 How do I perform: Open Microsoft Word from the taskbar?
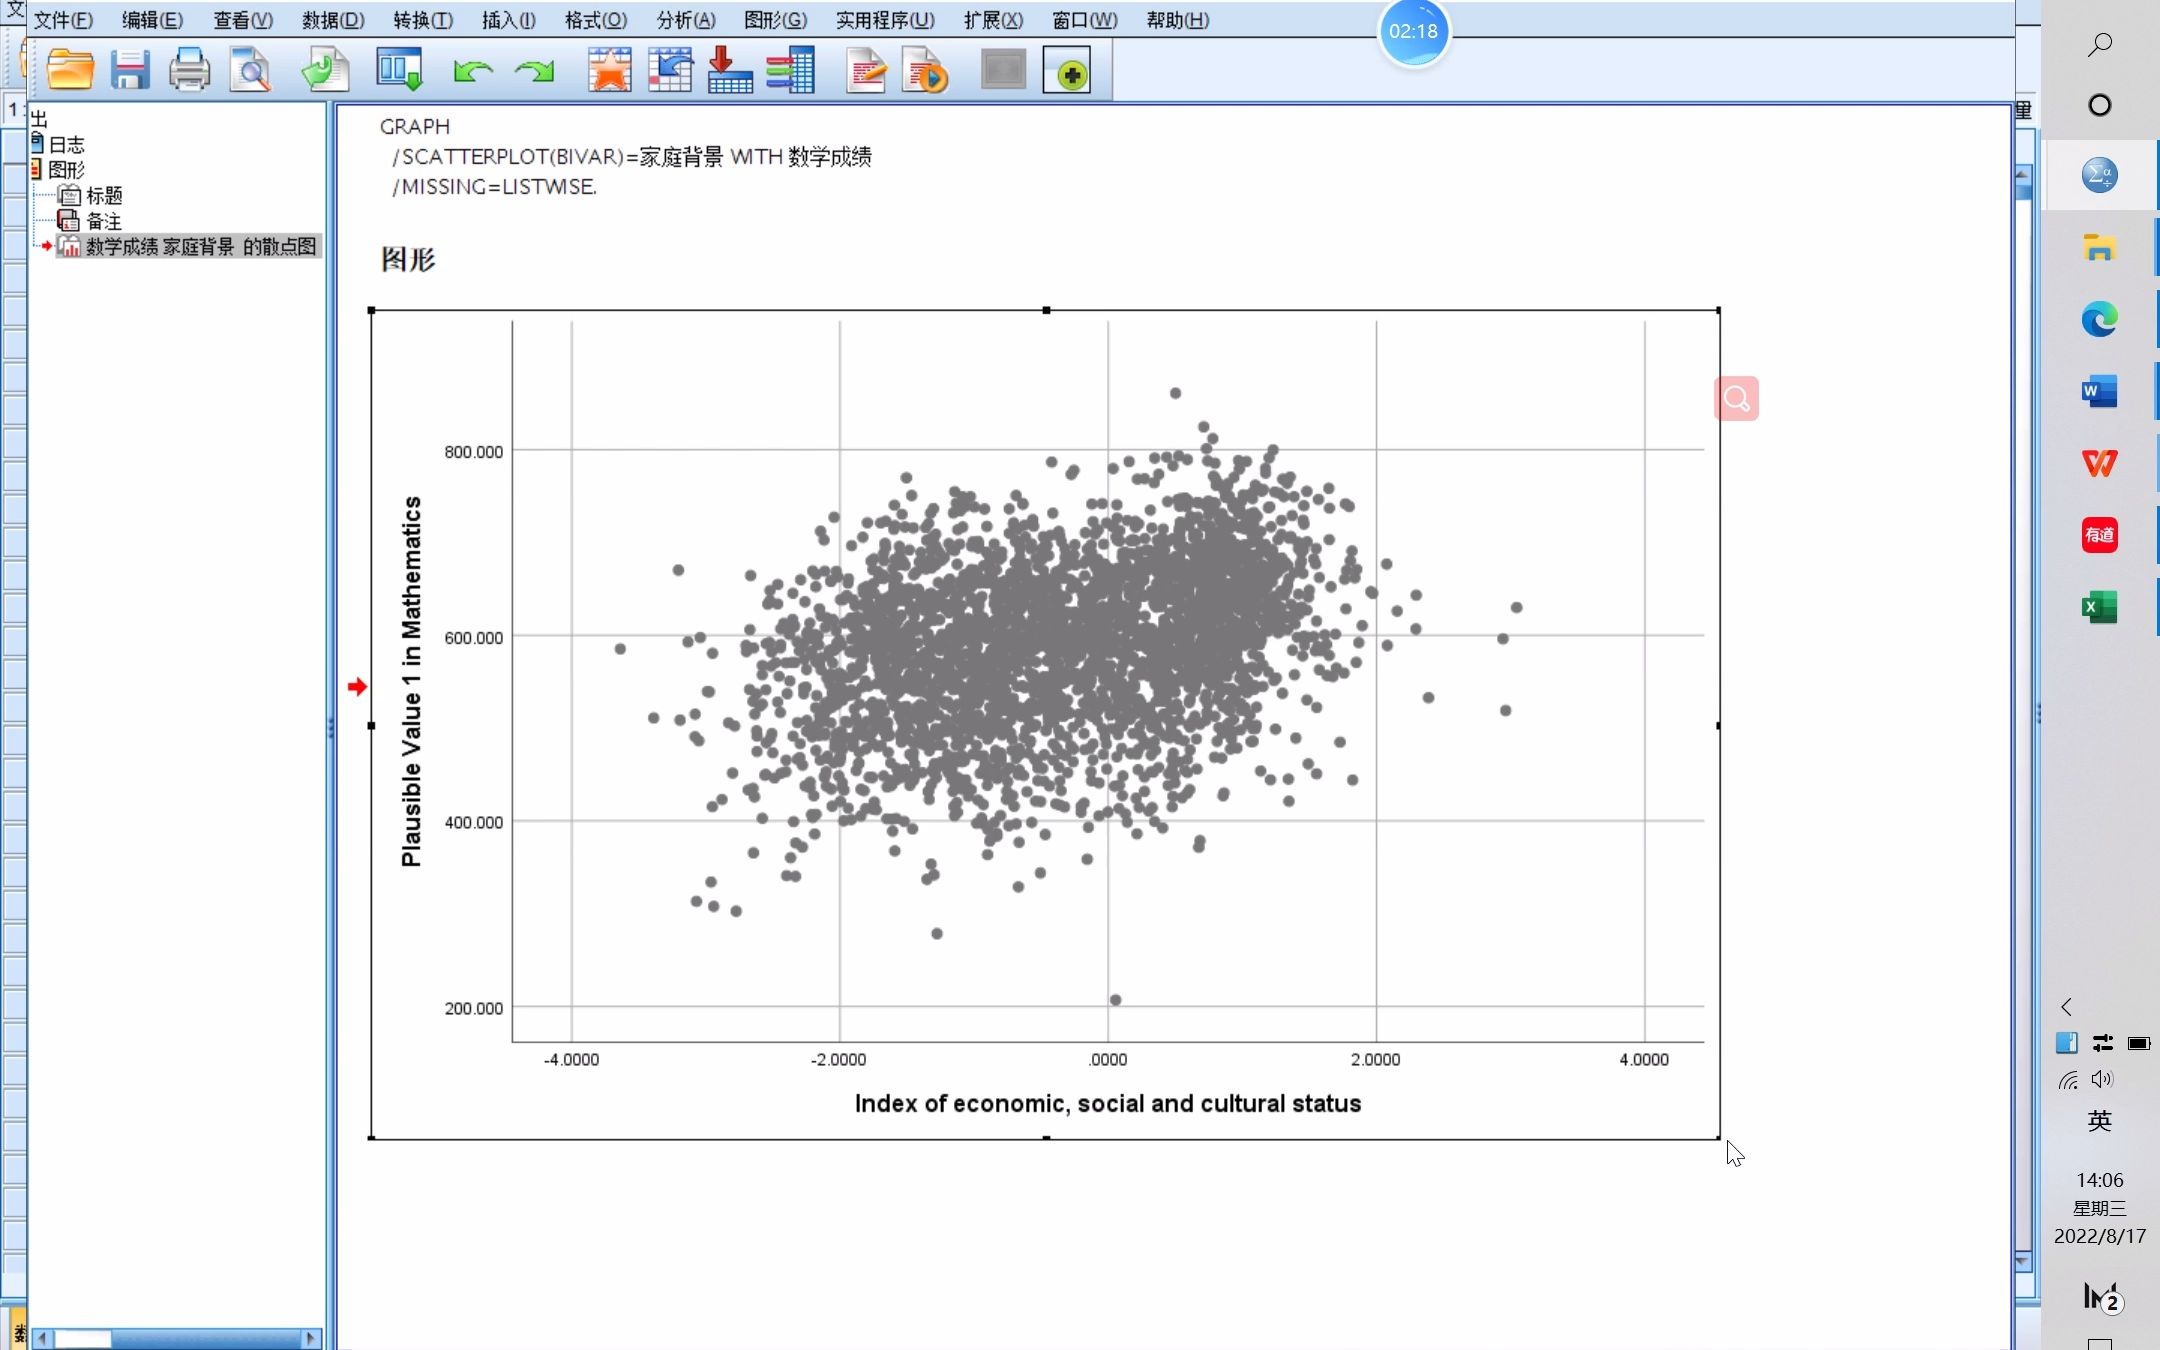(x=2099, y=391)
